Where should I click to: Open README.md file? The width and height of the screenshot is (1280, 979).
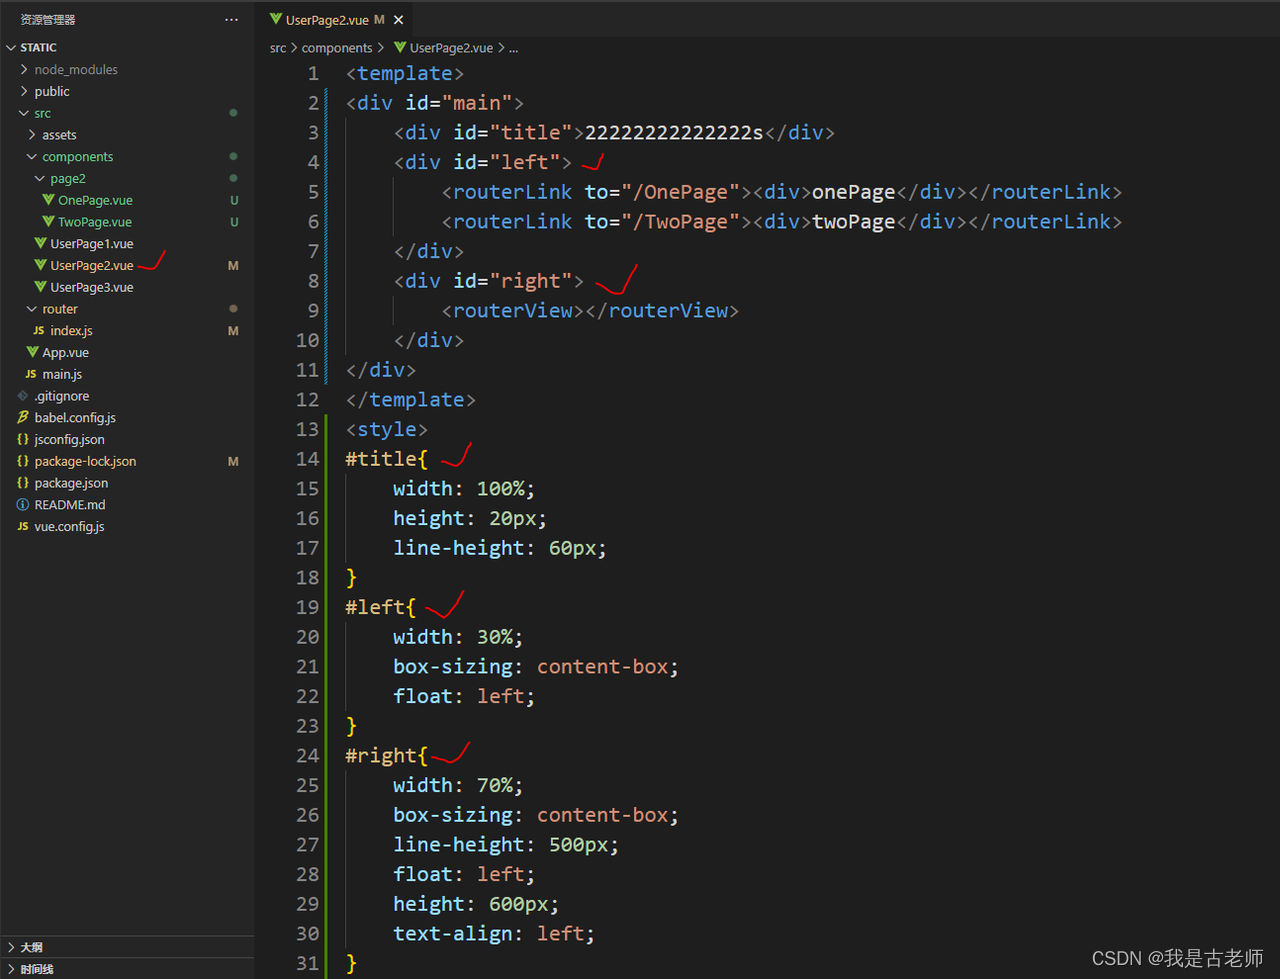click(70, 505)
